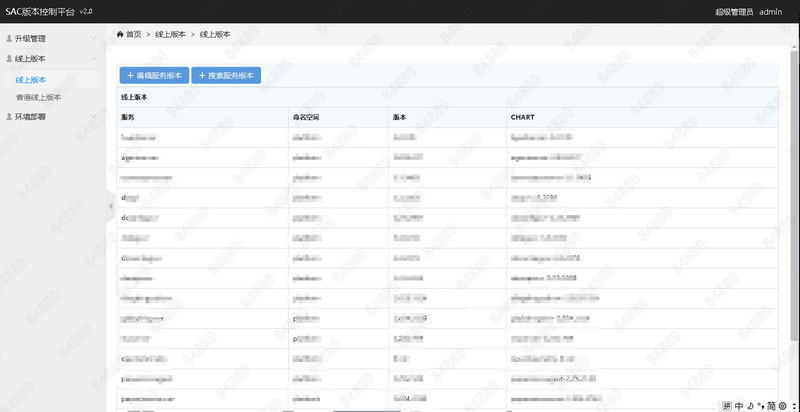Open the 环境部署 sidebar menu

click(53, 117)
